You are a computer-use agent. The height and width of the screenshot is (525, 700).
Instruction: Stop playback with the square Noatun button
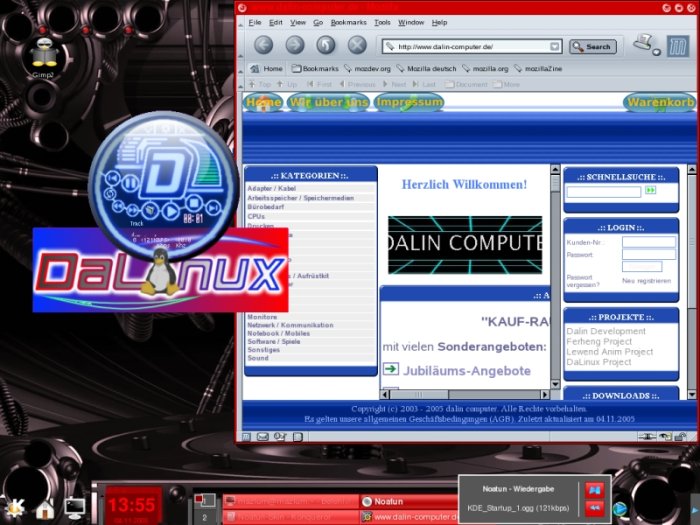(x=193, y=203)
